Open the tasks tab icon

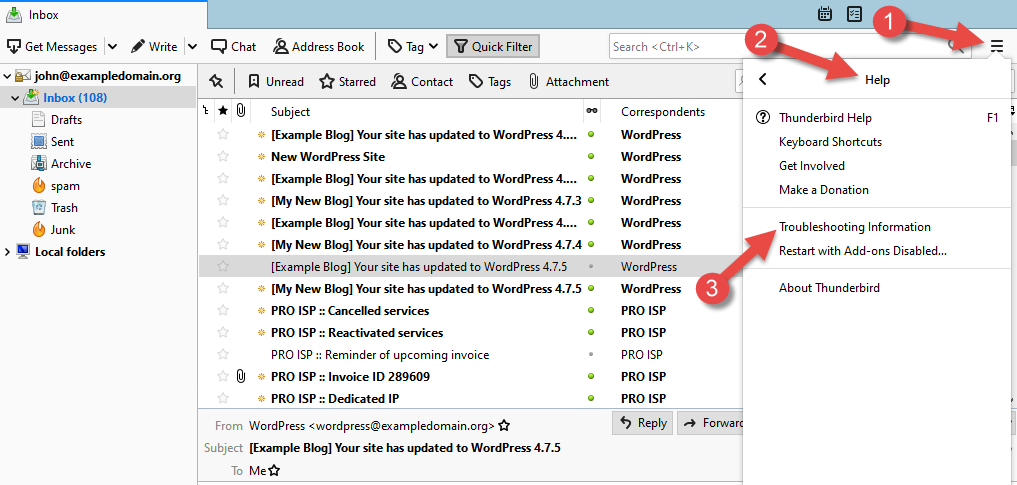point(855,14)
